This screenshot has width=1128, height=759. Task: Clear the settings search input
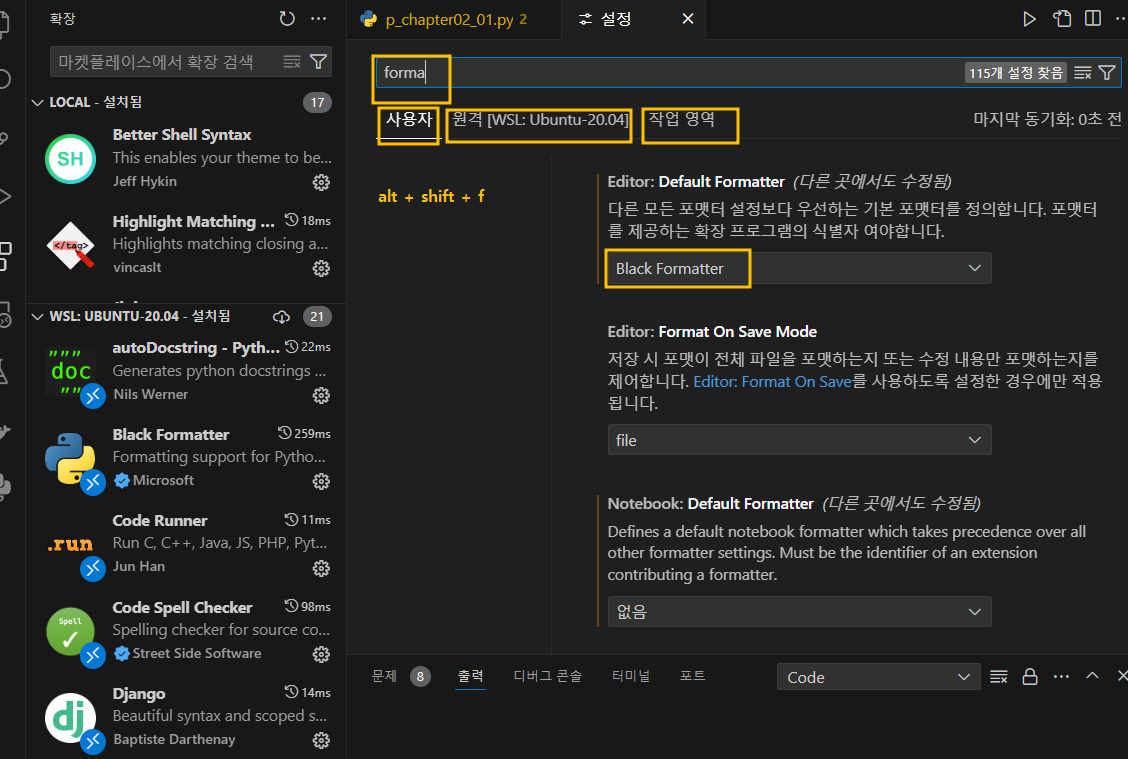pyautogui.click(x=1083, y=73)
